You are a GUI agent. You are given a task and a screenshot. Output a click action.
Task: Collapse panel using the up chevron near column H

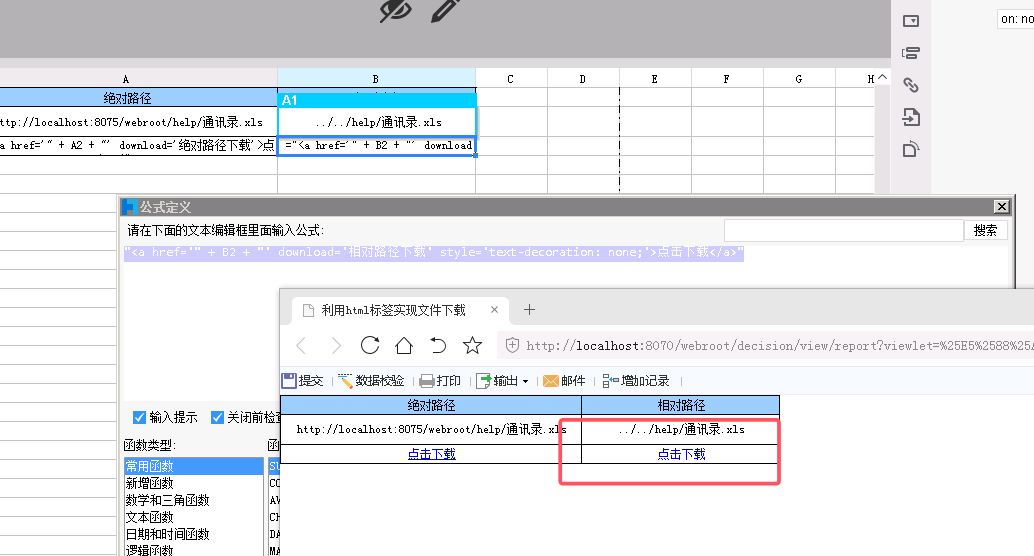(x=882, y=78)
